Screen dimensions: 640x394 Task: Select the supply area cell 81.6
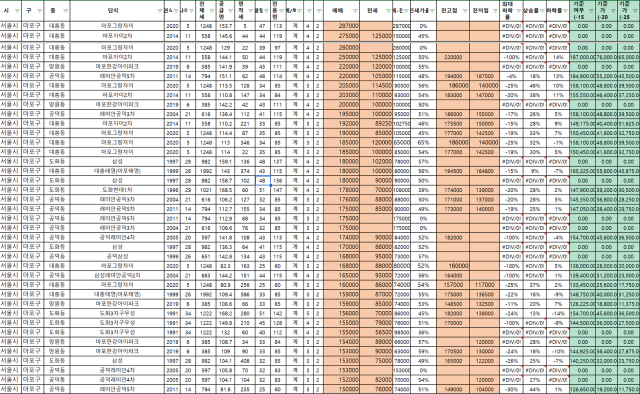[x=225, y=390]
